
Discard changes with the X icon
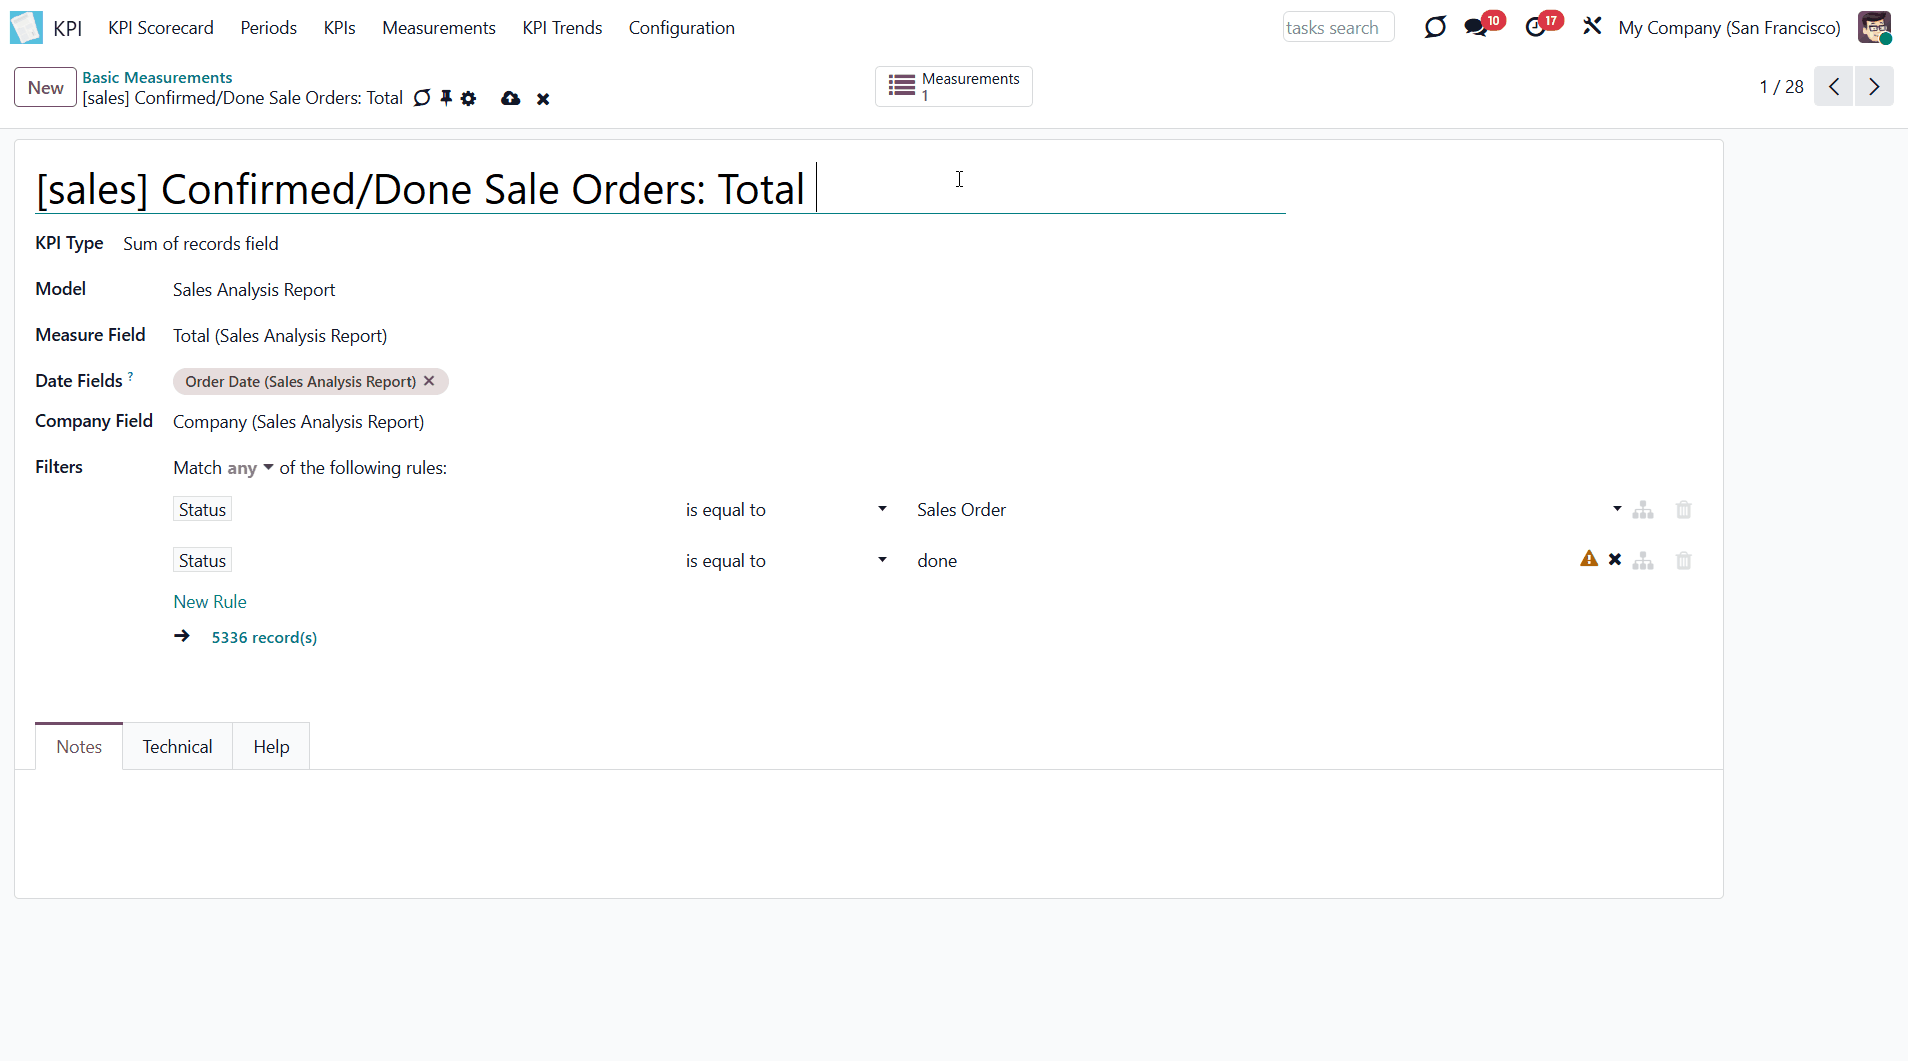tap(543, 99)
